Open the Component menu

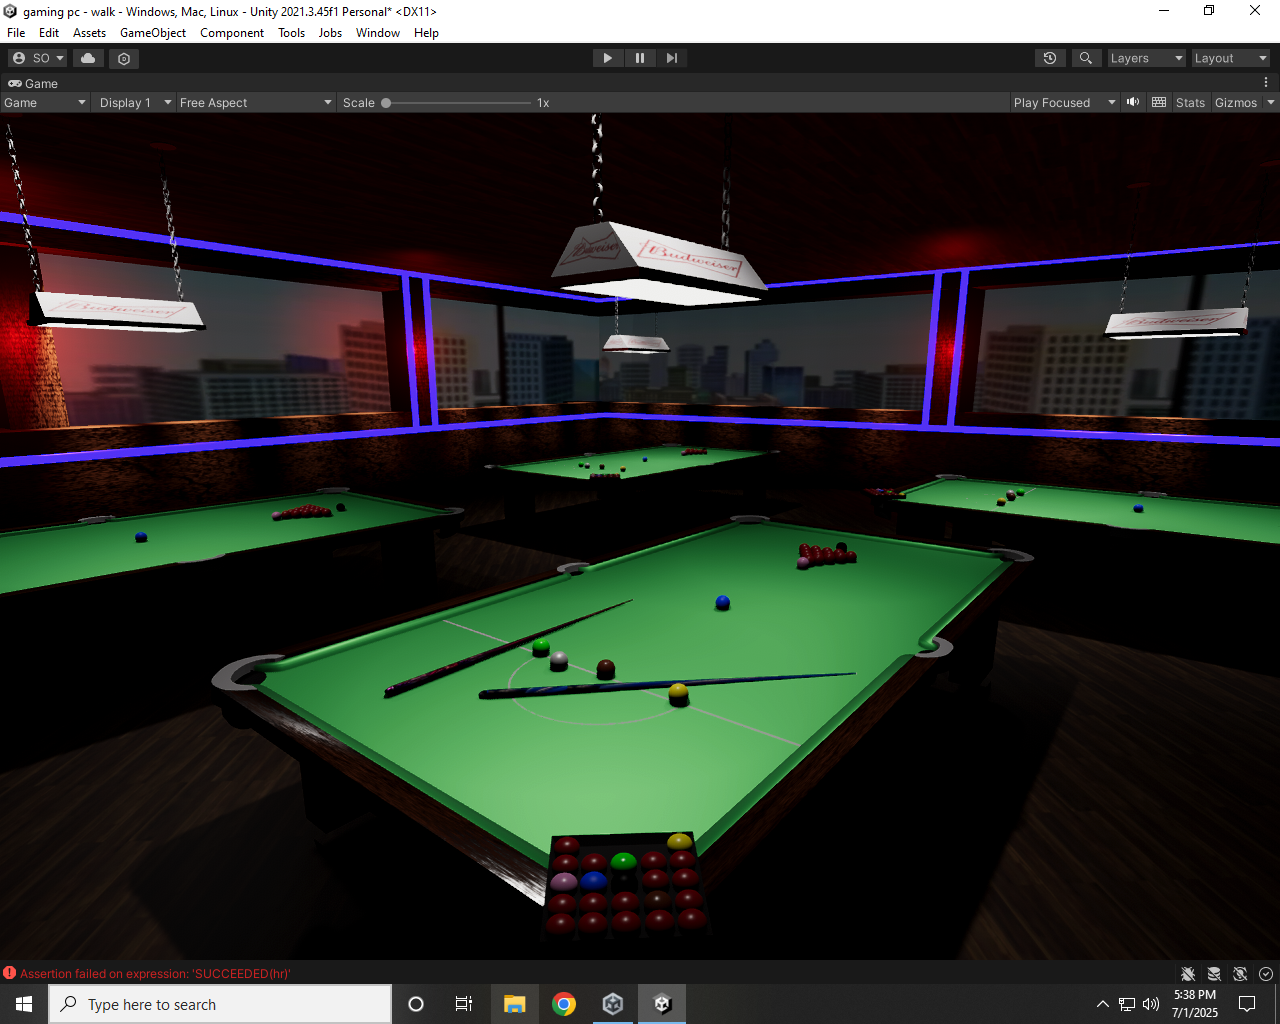click(232, 32)
